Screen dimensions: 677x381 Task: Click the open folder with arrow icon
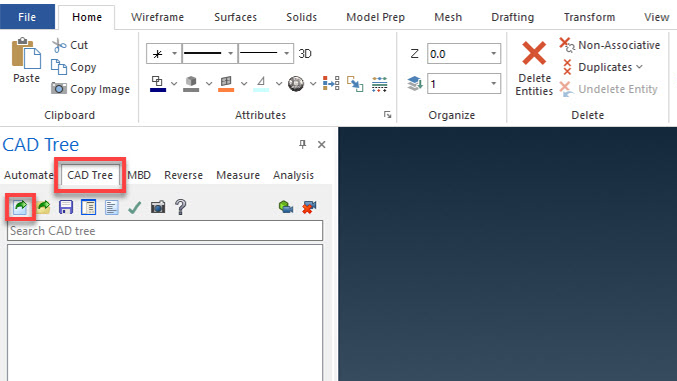[x=43, y=207]
